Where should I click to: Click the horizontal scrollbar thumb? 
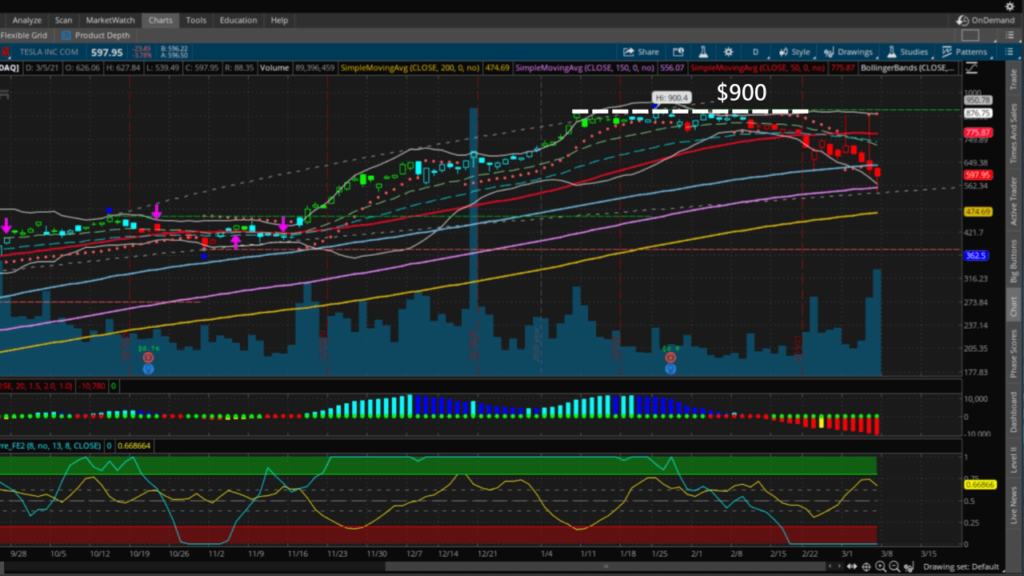[605, 567]
